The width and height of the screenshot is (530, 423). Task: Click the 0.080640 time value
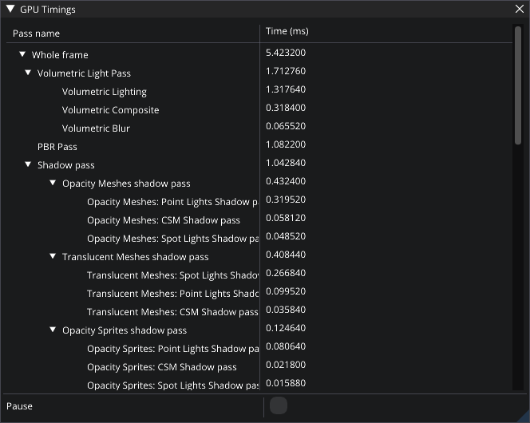pyautogui.click(x=286, y=346)
